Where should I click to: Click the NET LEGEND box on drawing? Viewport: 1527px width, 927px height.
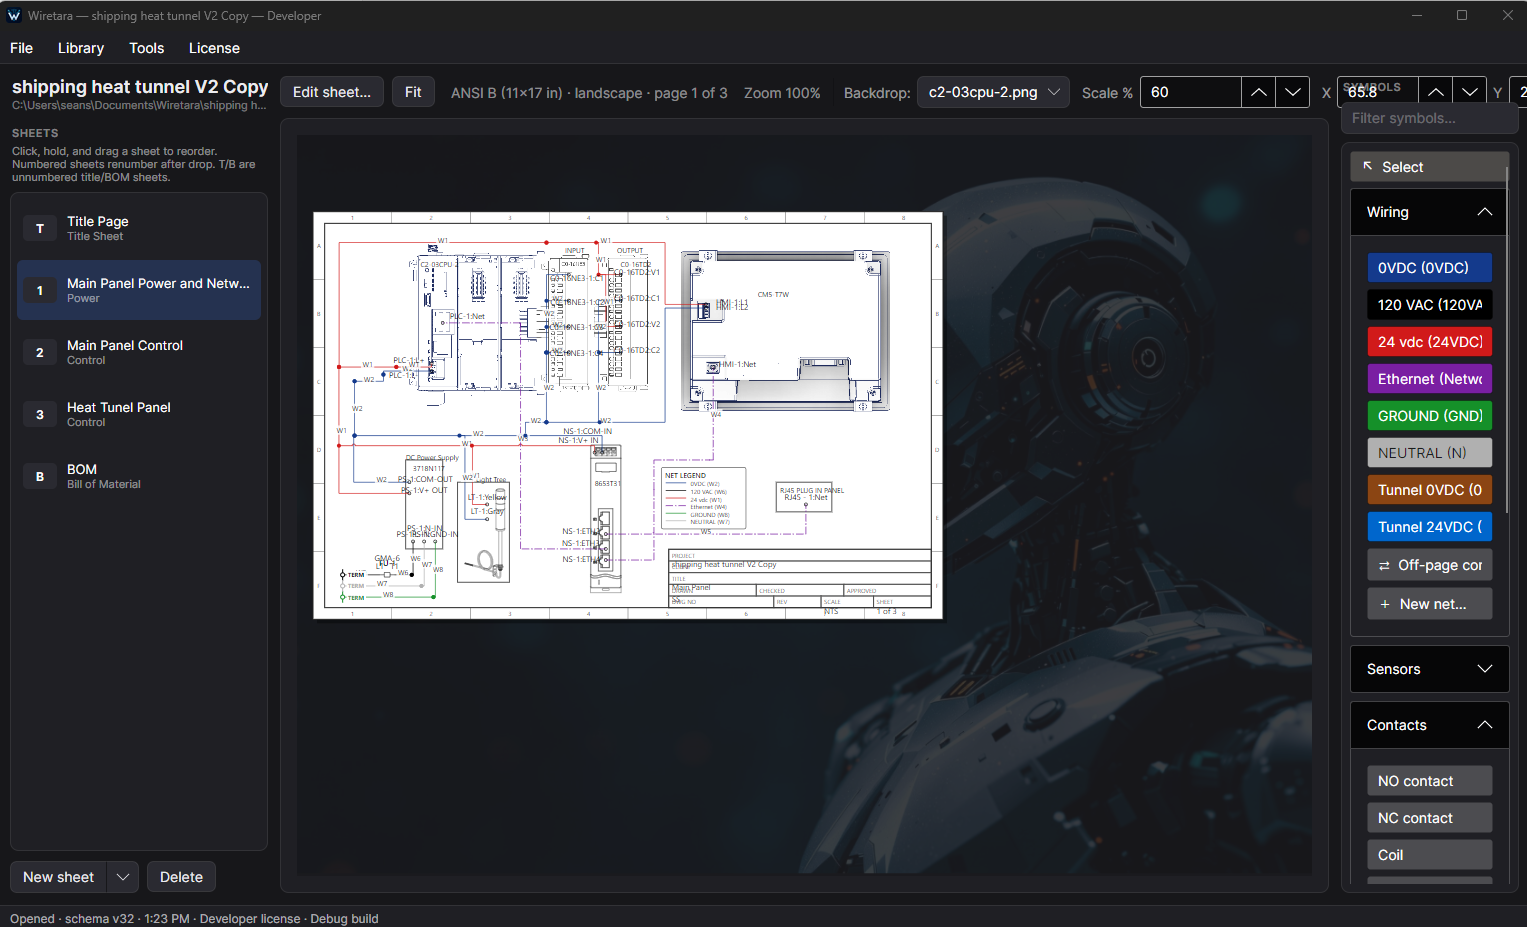pos(704,497)
